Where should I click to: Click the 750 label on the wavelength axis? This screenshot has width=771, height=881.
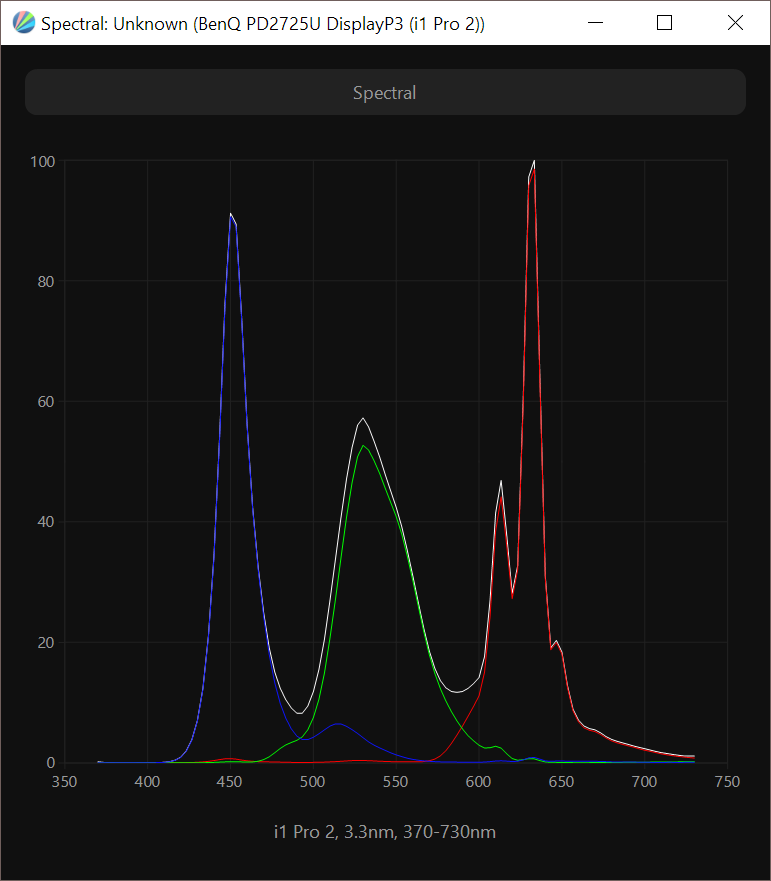point(727,782)
